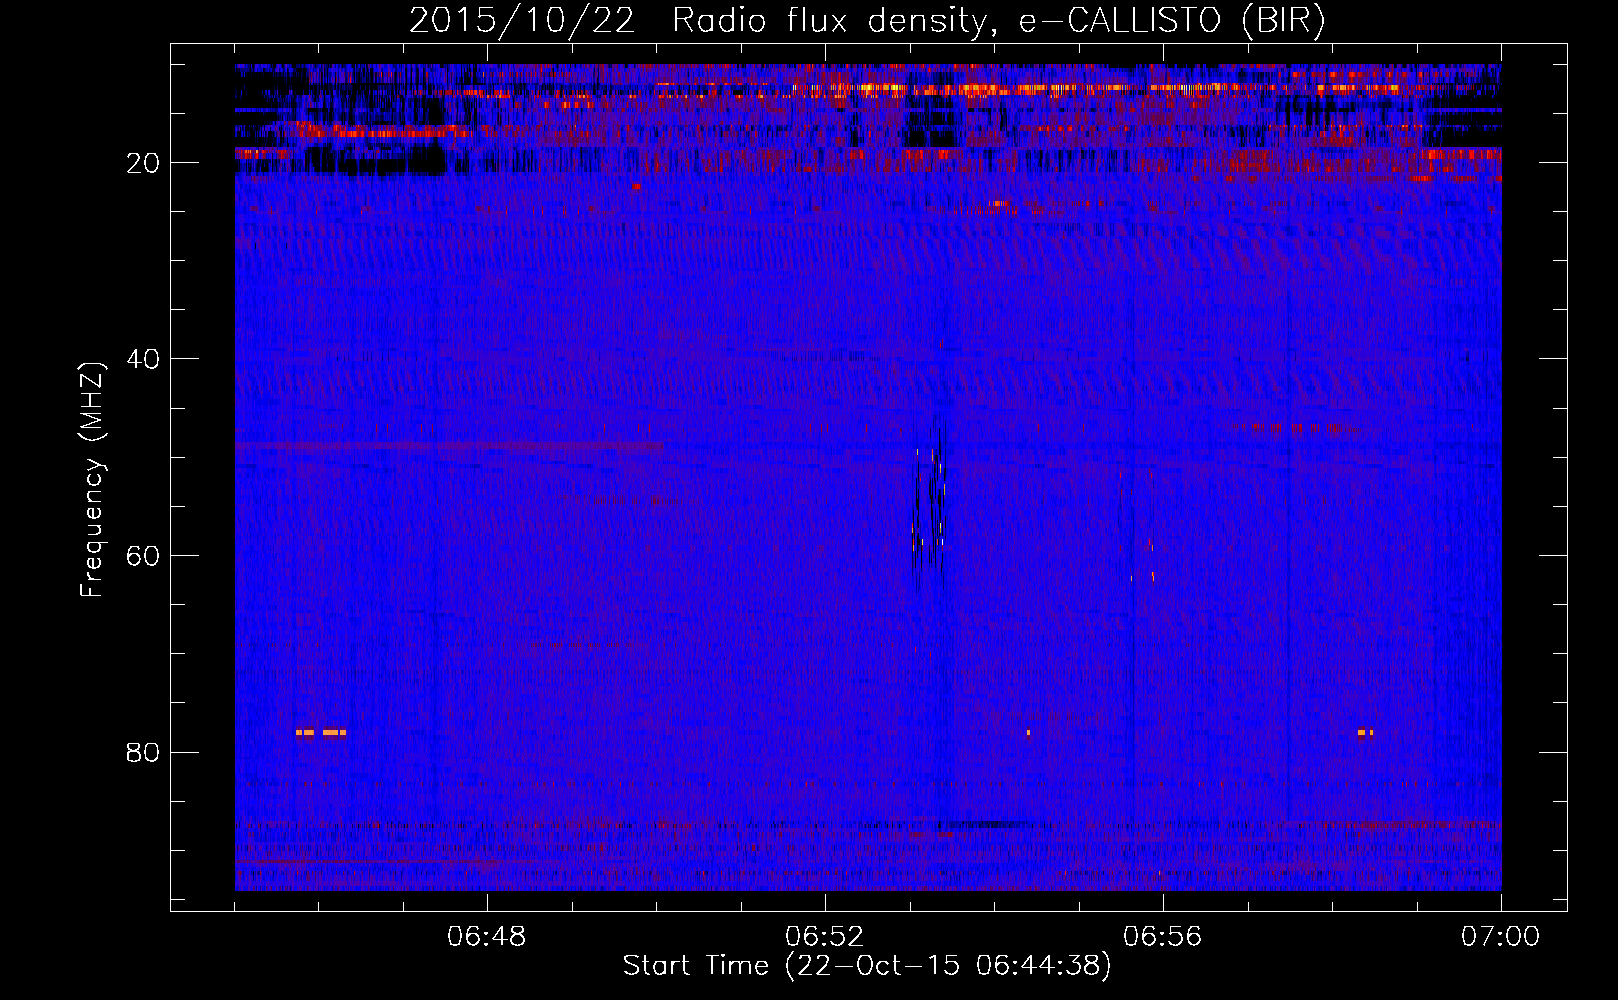Image resolution: width=1618 pixels, height=1000 pixels.
Task: Click the plot title "Radio flux density, e-CALLISTO (BIR)"
Action: (x=998, y=21)
